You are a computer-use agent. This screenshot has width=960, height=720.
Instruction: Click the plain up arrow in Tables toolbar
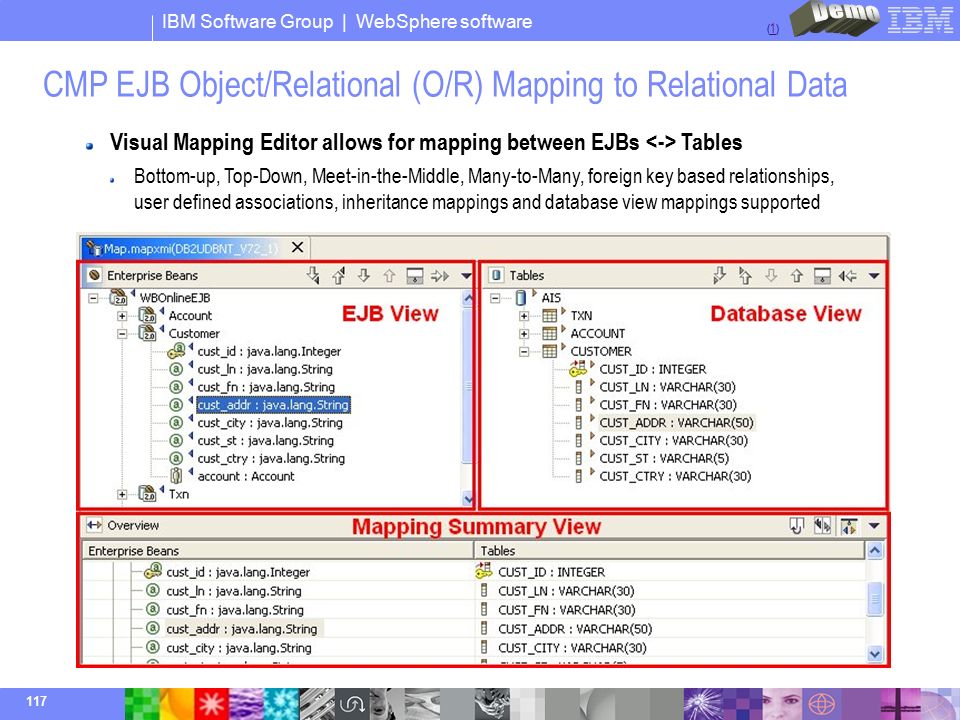[x=796, y=276]
